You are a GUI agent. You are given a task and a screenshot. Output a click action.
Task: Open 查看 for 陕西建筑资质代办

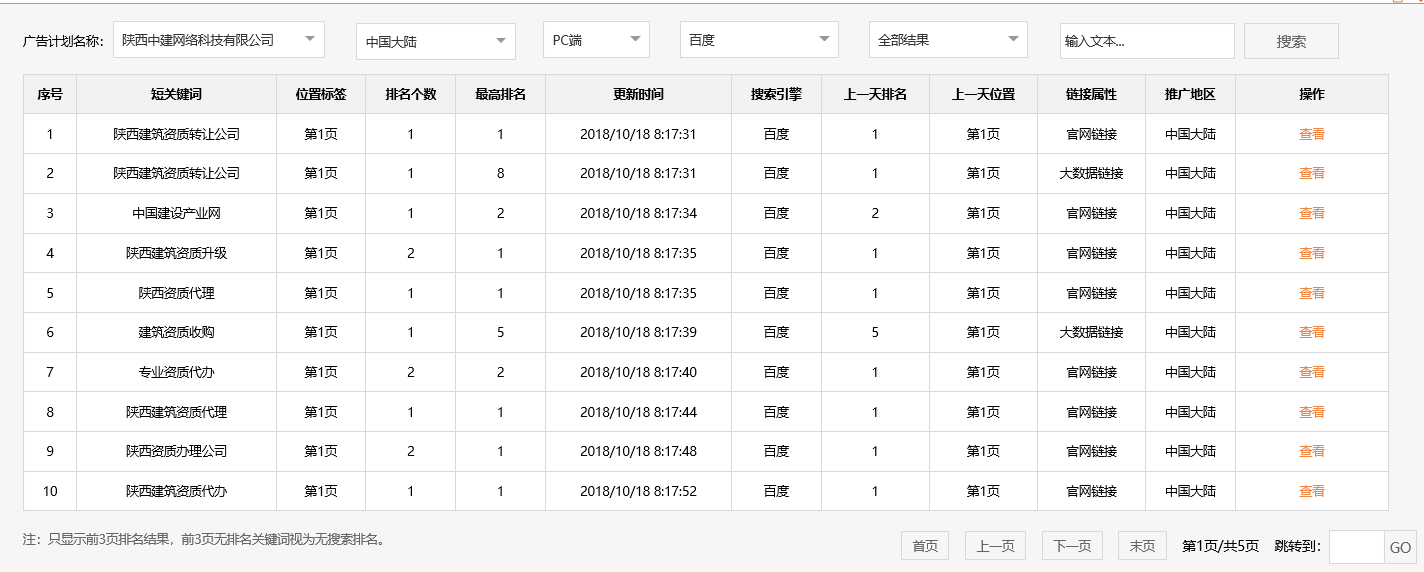1311,491
